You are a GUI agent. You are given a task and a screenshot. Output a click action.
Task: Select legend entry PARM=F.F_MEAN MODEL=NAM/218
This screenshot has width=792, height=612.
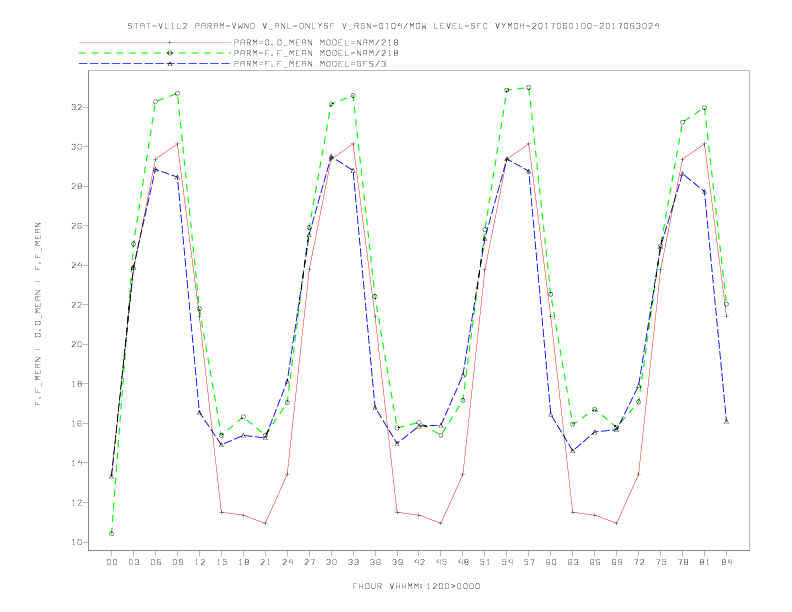click(x=316, y=53)
